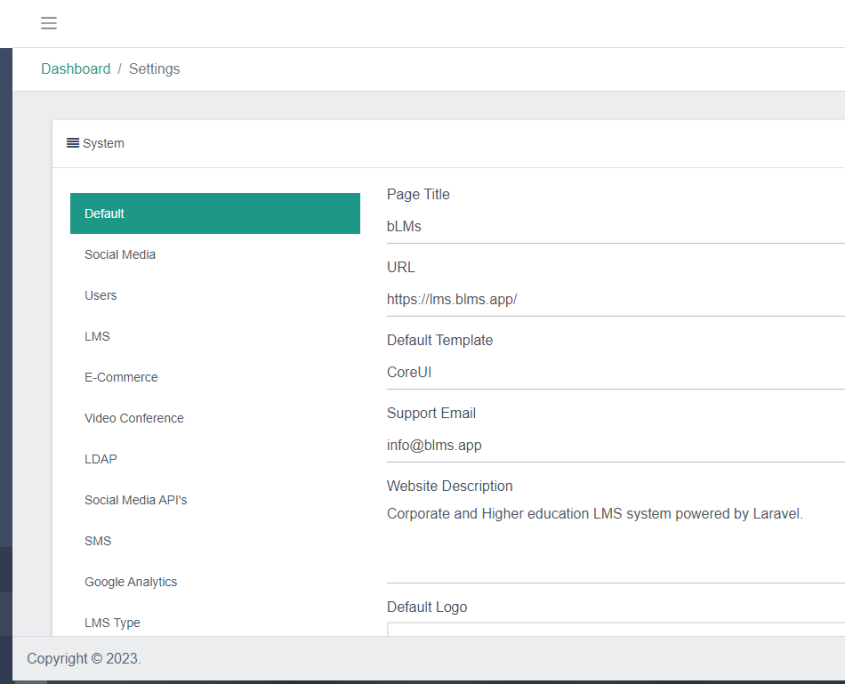Open the E-Commerce settings tab
This screenshot has width=845, height=684.
coord(215,377)
